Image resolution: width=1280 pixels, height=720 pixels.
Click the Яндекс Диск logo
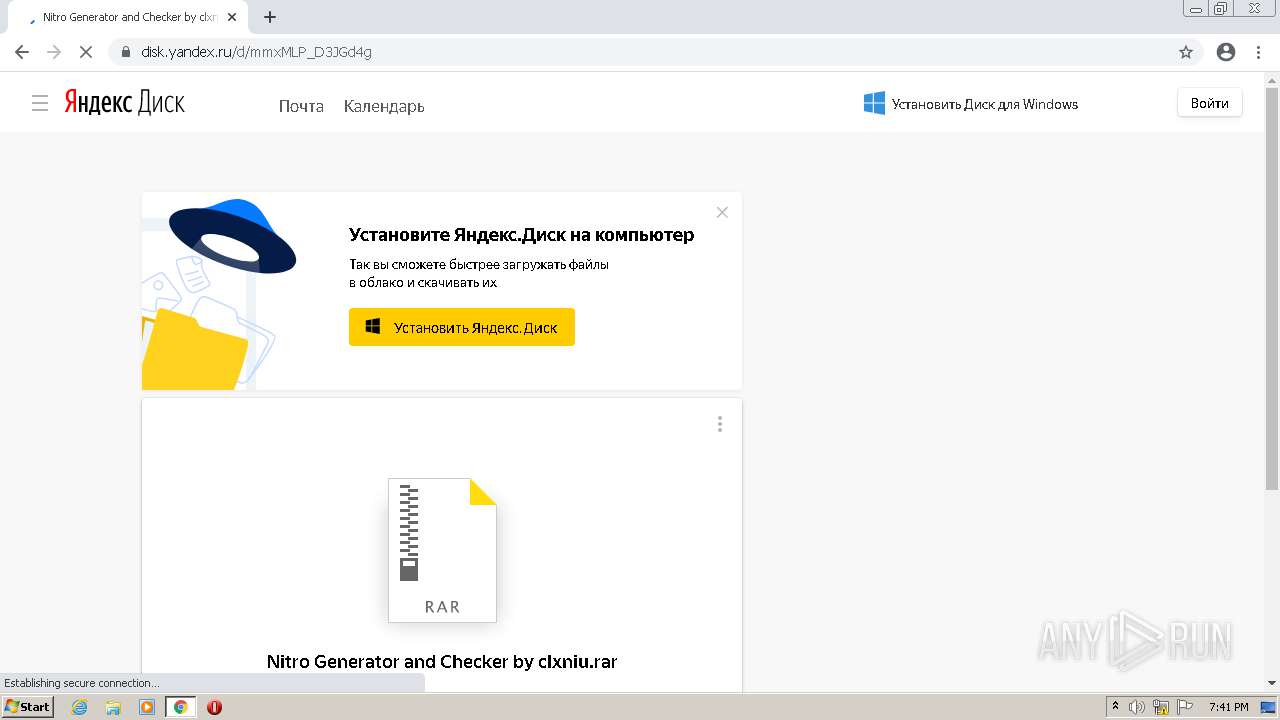coord(125,102)
